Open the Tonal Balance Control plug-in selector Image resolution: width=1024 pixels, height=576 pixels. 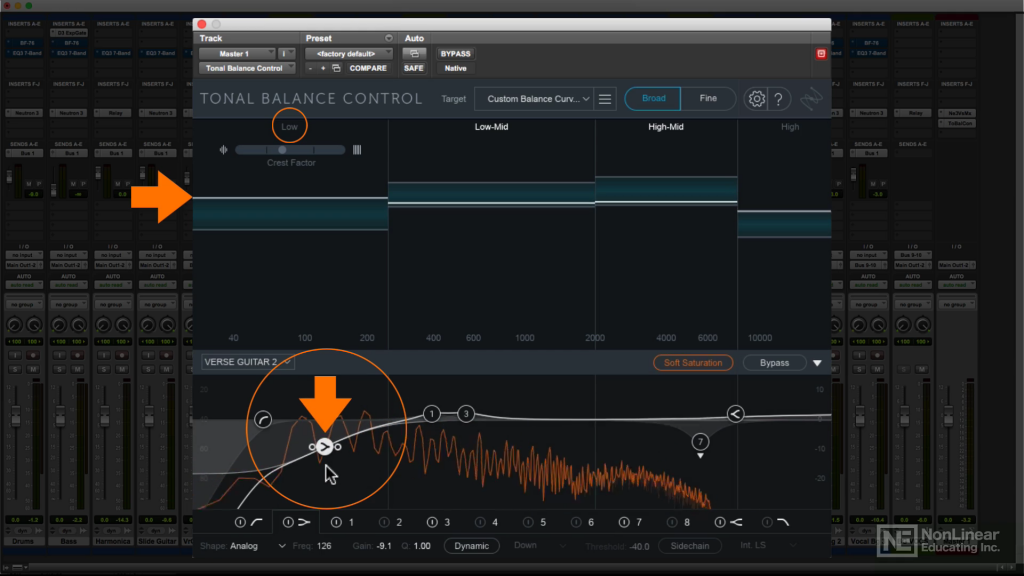point(247,68)
